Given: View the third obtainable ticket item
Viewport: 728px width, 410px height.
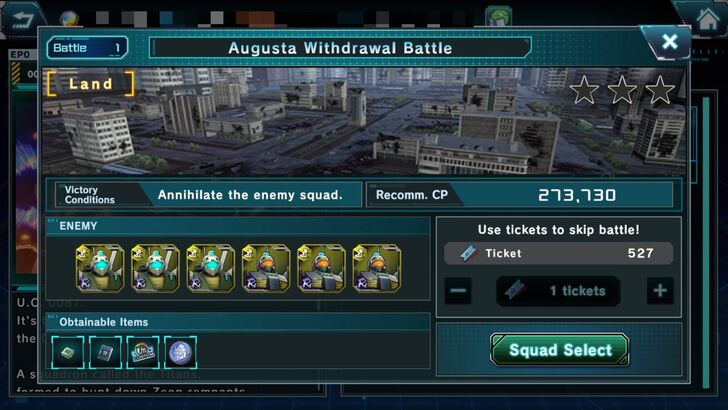Looking at the screenshot, I should [143, 352].
